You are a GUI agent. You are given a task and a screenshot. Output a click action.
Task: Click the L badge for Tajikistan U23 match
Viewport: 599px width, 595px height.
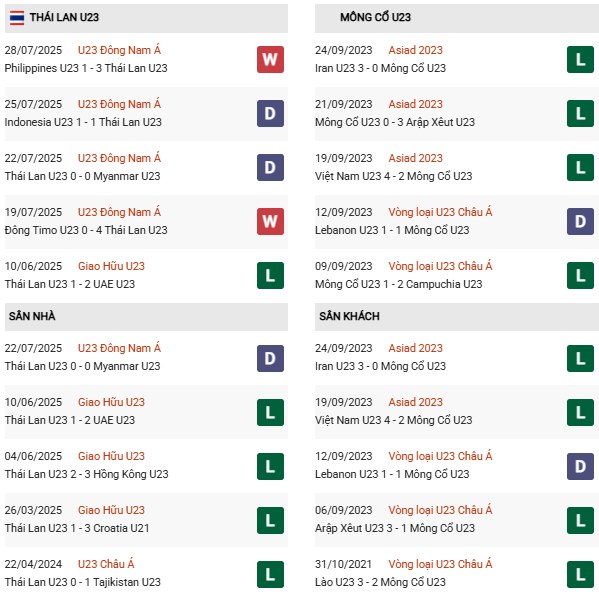(x=270, y=574)
